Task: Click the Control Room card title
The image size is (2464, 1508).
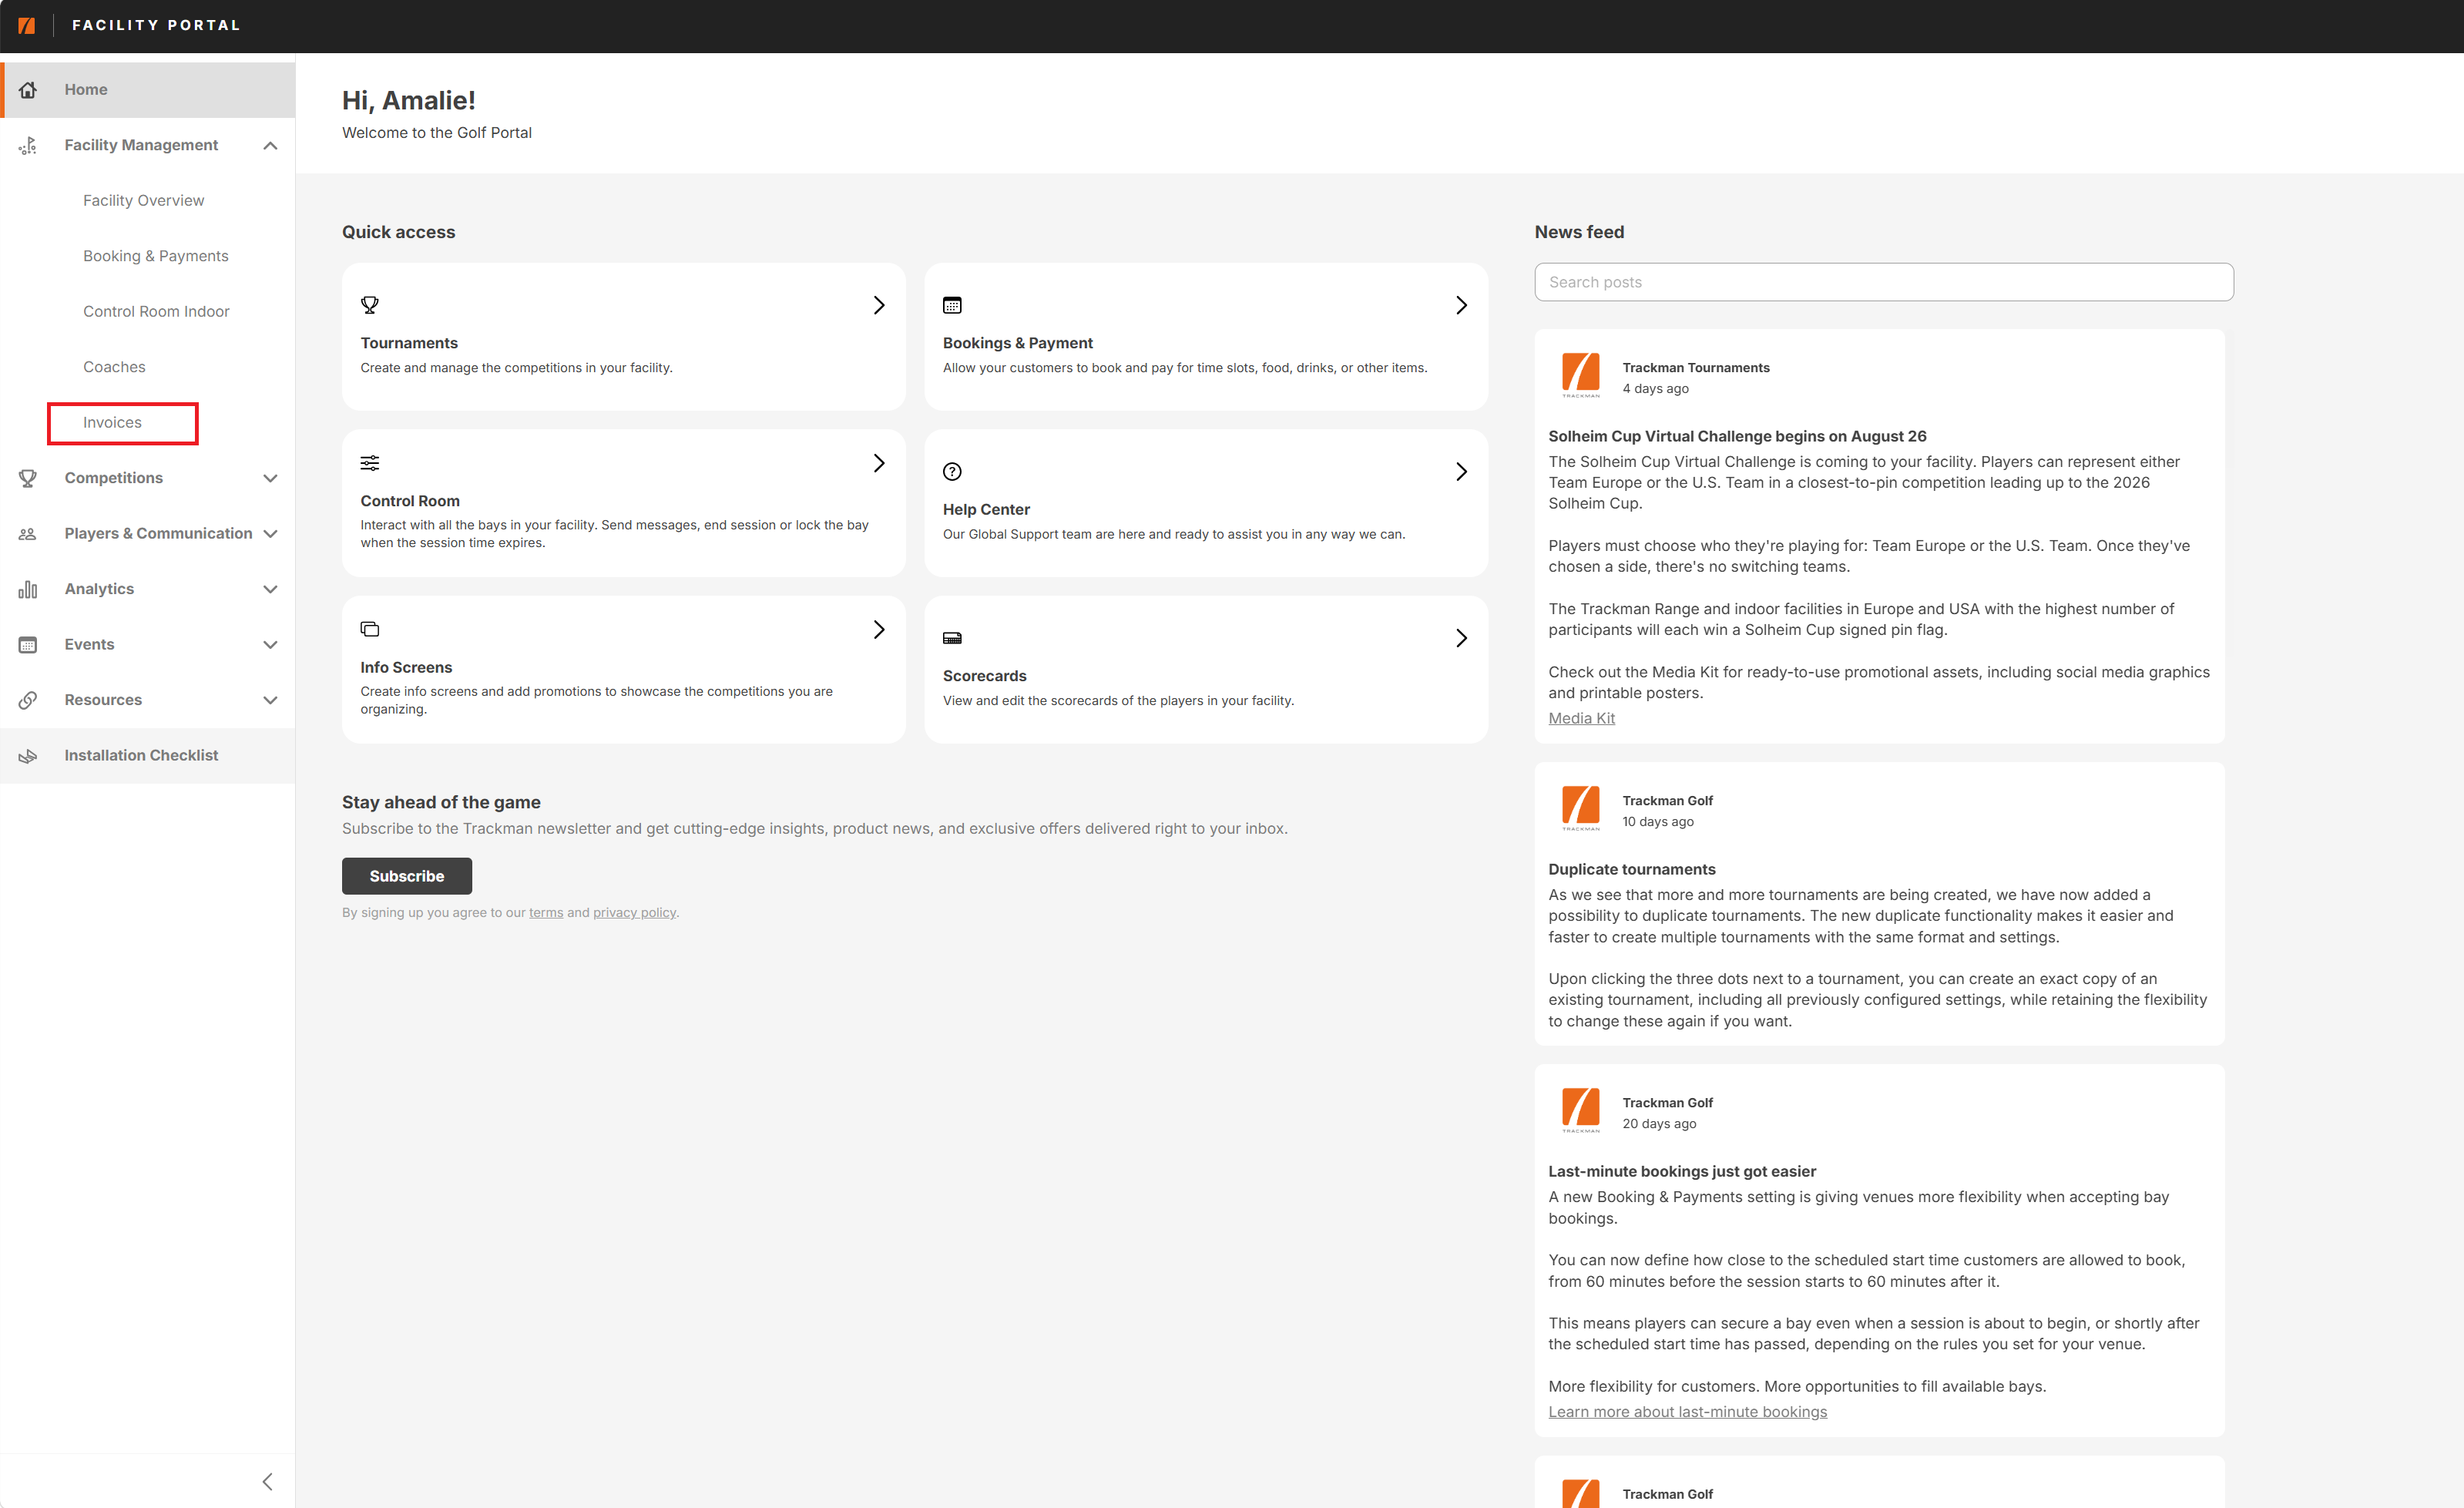Action: click(410, 501)
